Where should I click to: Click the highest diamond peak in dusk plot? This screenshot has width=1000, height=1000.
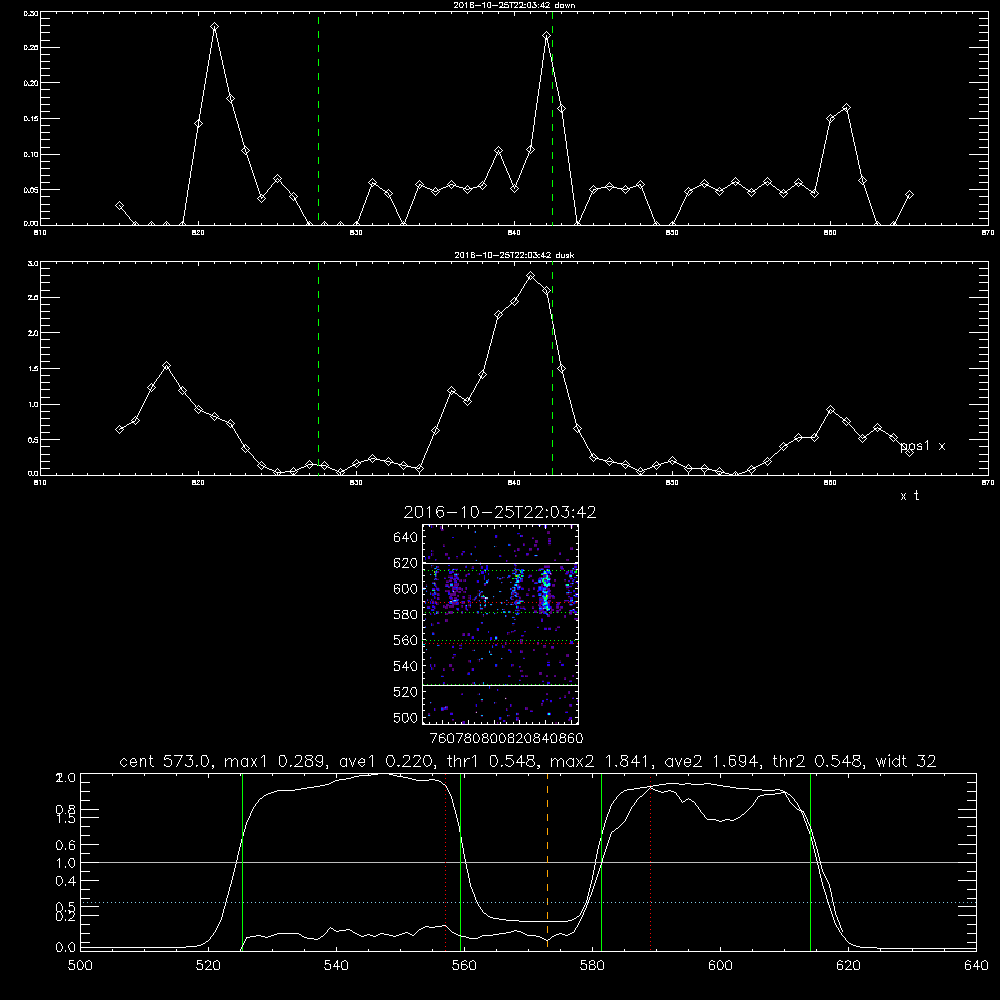(x=531, y=276)
